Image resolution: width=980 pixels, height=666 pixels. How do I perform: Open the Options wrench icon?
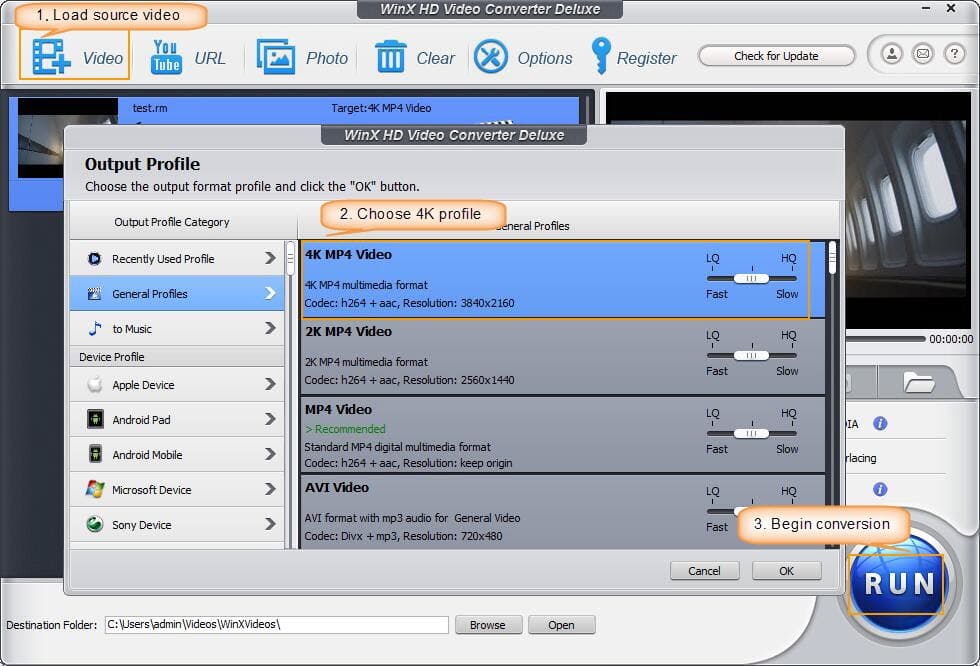(491, 57)
